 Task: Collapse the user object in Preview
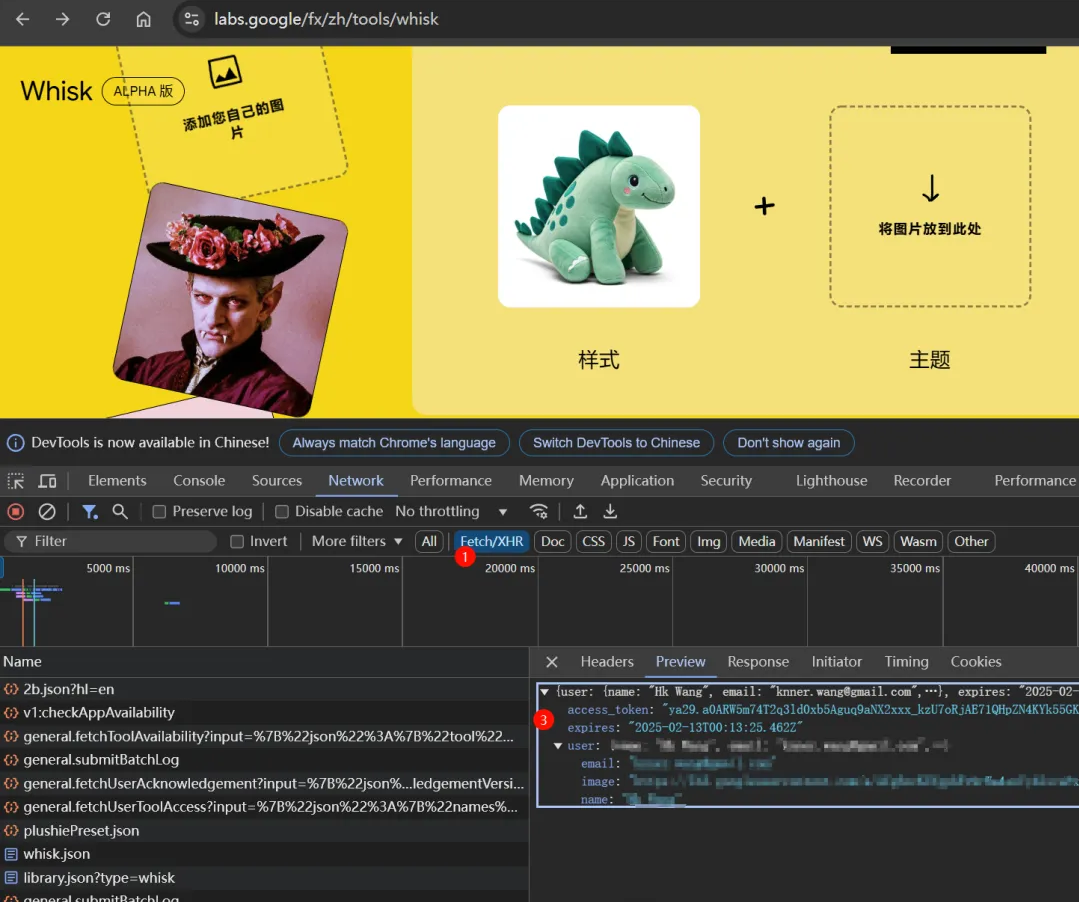point(558,744)
